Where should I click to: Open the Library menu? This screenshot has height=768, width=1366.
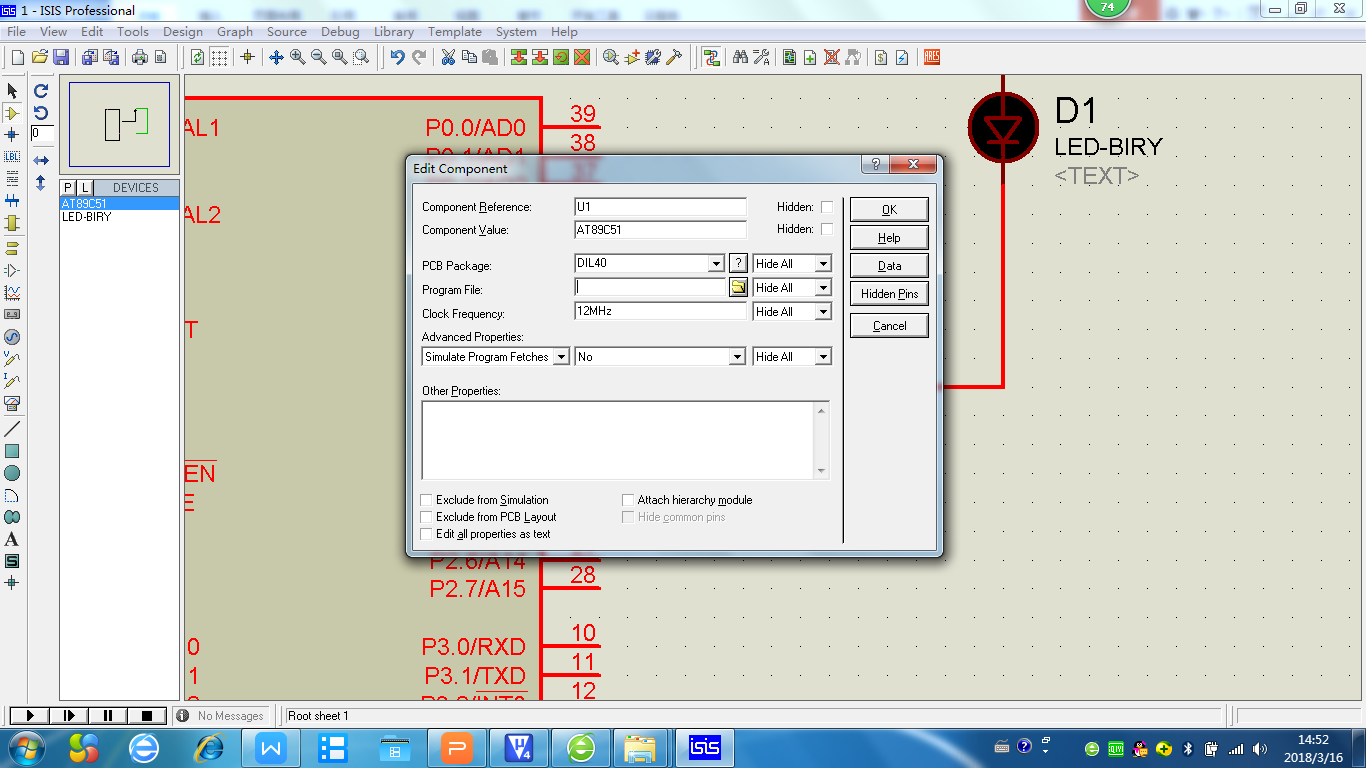[x=394, y=32]
